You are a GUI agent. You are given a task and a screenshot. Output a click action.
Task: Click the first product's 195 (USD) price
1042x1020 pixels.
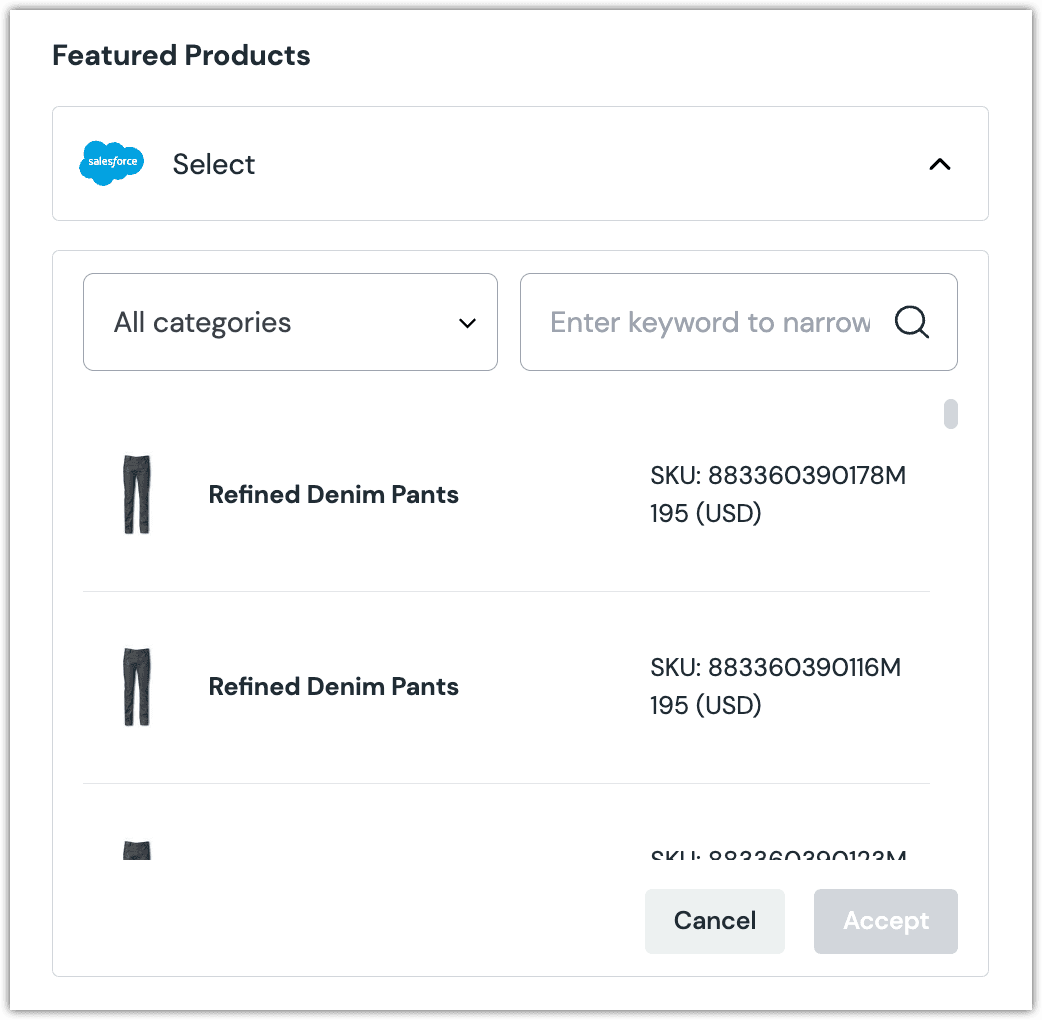706,514
